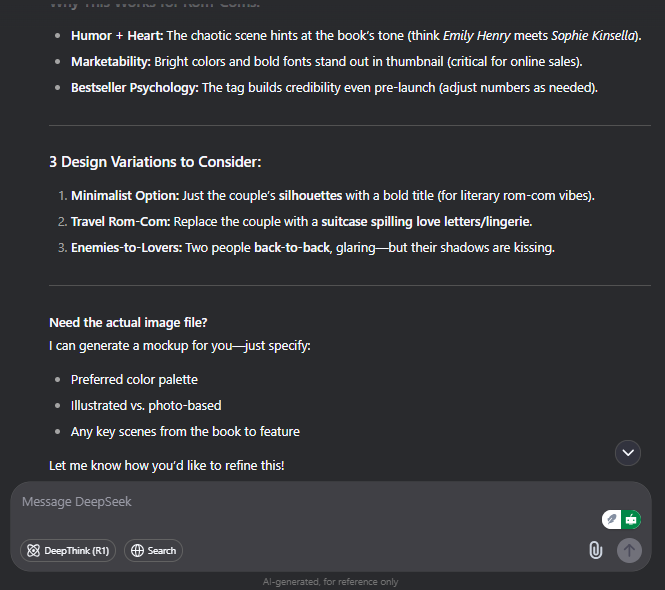Click the 'Preferred color palette' bullet
Screen dimensions: 665x590
tap(134, 379)
